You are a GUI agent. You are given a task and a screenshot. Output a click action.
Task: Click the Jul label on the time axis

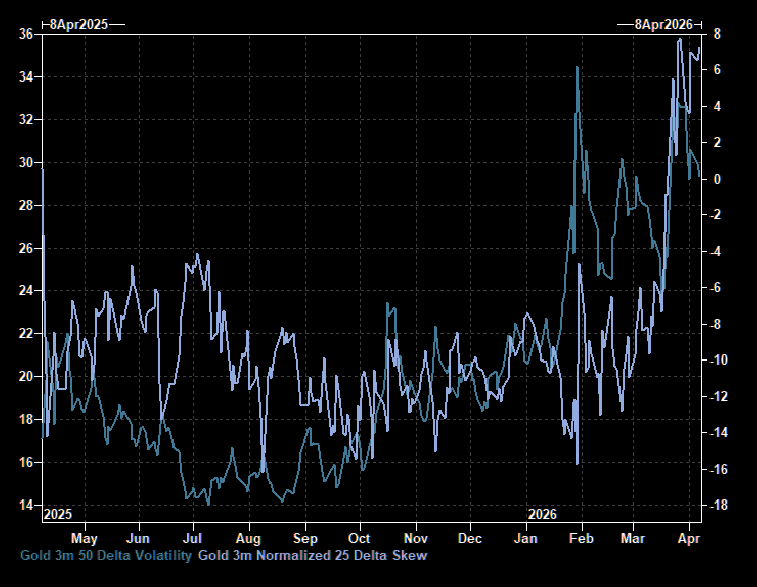tap(194, 537)
